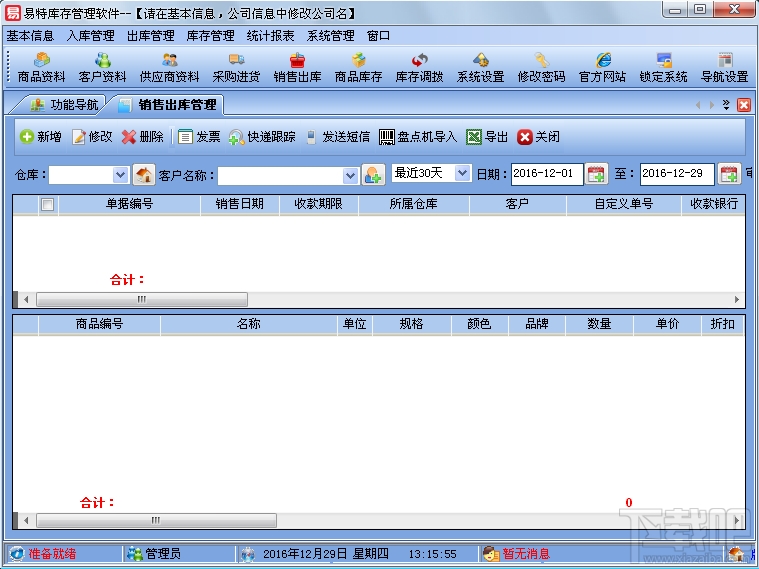Open the 最近30天 date range dropdown

[x=463, y=173]
